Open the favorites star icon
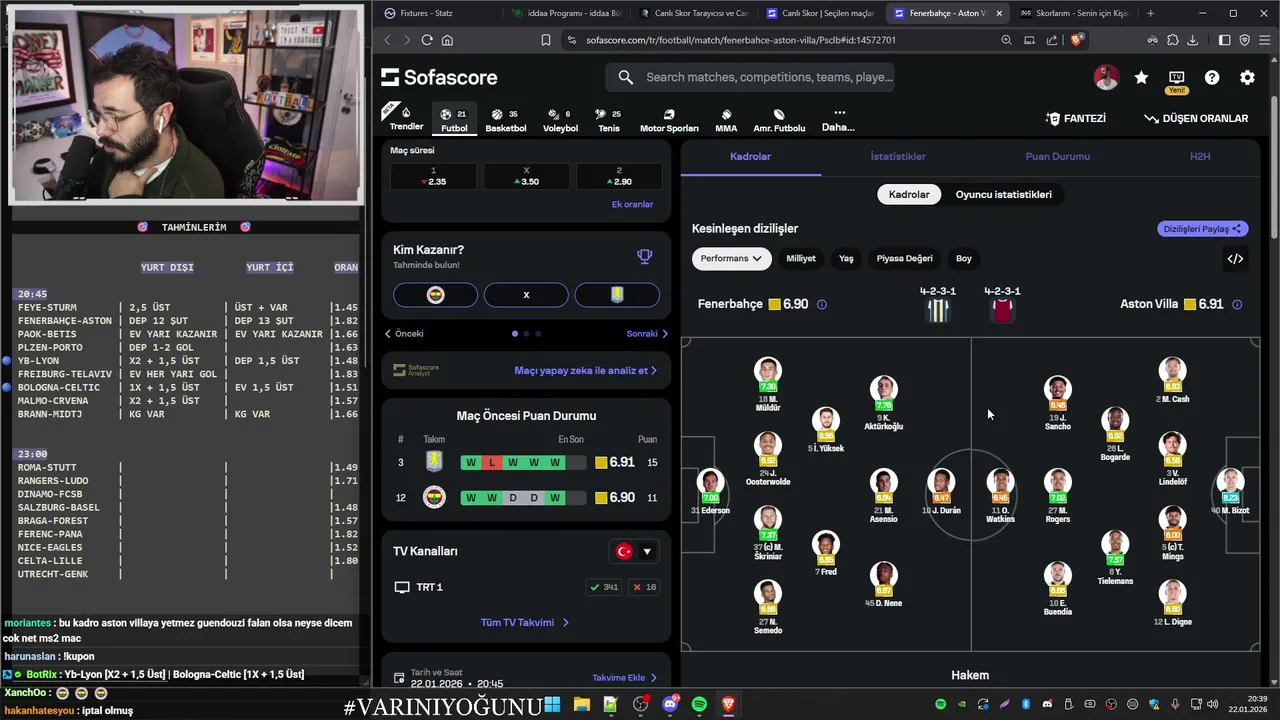 coord(1141,77)
